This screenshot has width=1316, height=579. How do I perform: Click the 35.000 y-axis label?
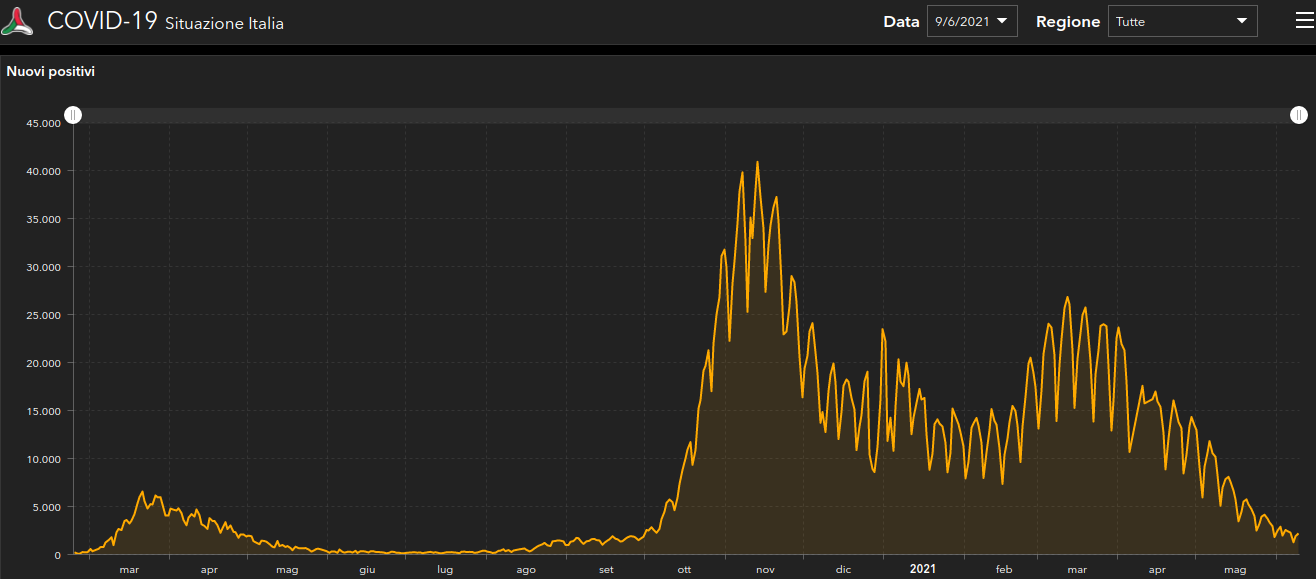[44, 219]
